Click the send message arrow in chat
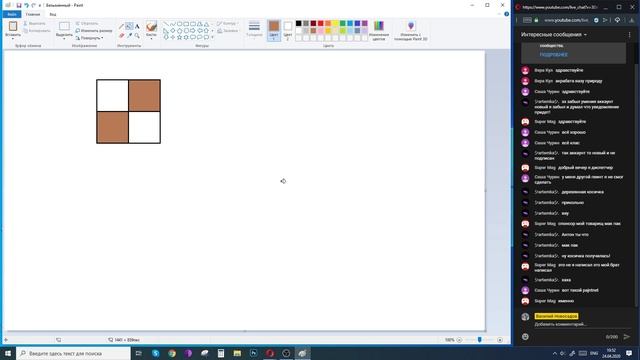640x360 pixels. [x=627, y=337]
